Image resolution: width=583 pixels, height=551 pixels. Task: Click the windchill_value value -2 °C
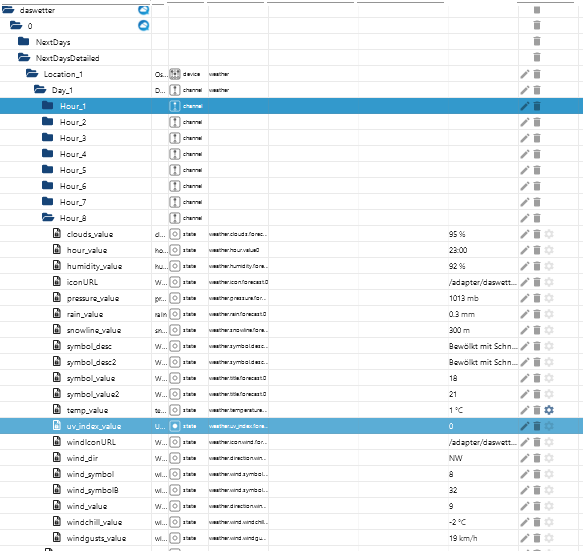coord(457,522)
